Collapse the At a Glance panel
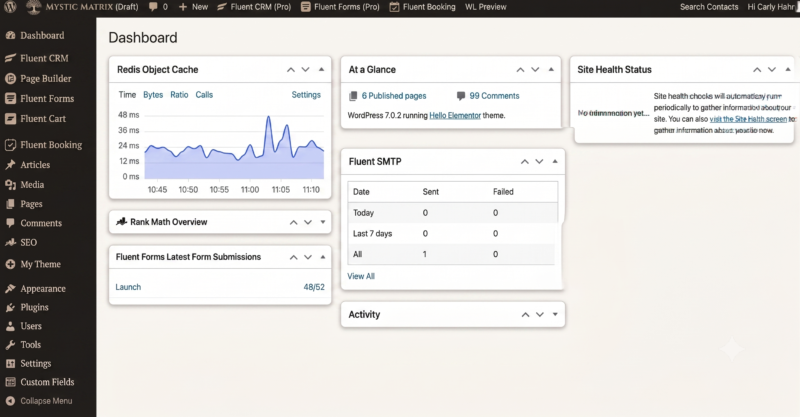 551,69
